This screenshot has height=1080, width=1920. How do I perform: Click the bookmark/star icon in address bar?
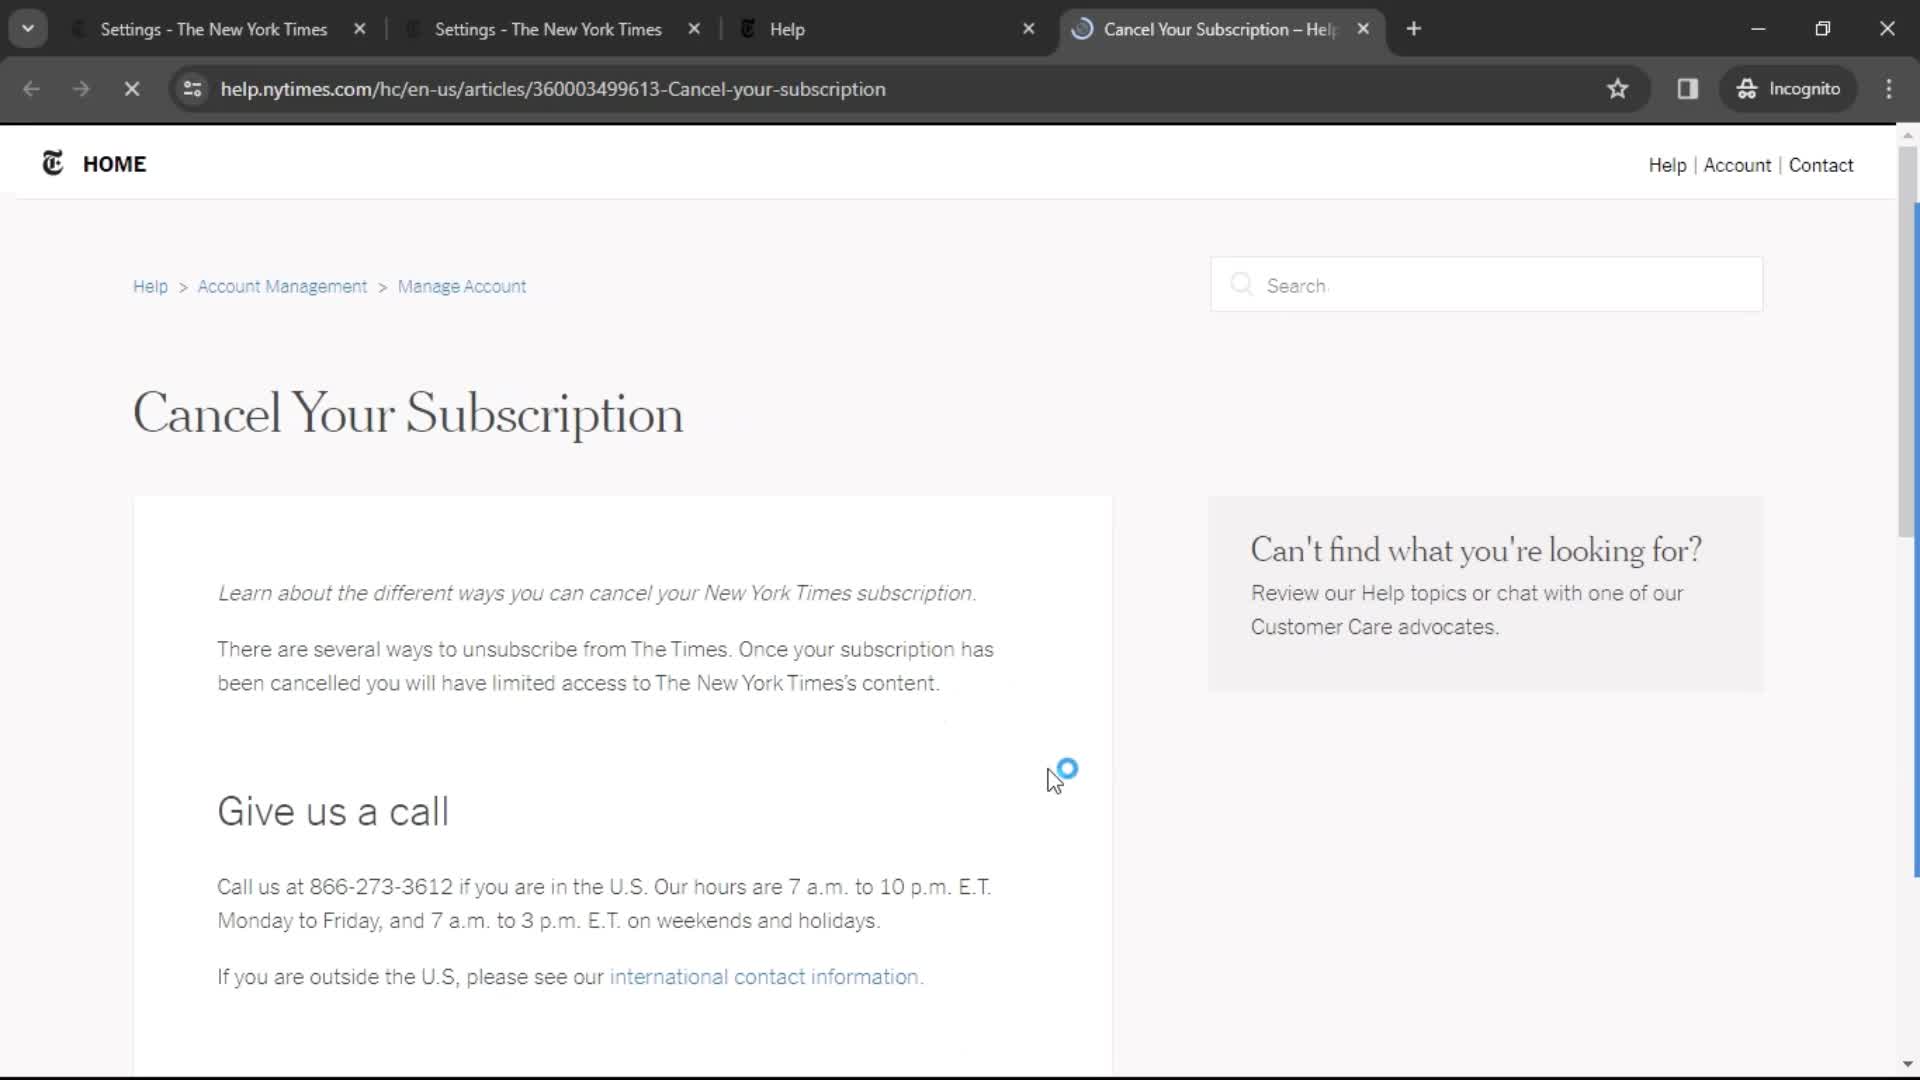click(x=1618, y=88)
